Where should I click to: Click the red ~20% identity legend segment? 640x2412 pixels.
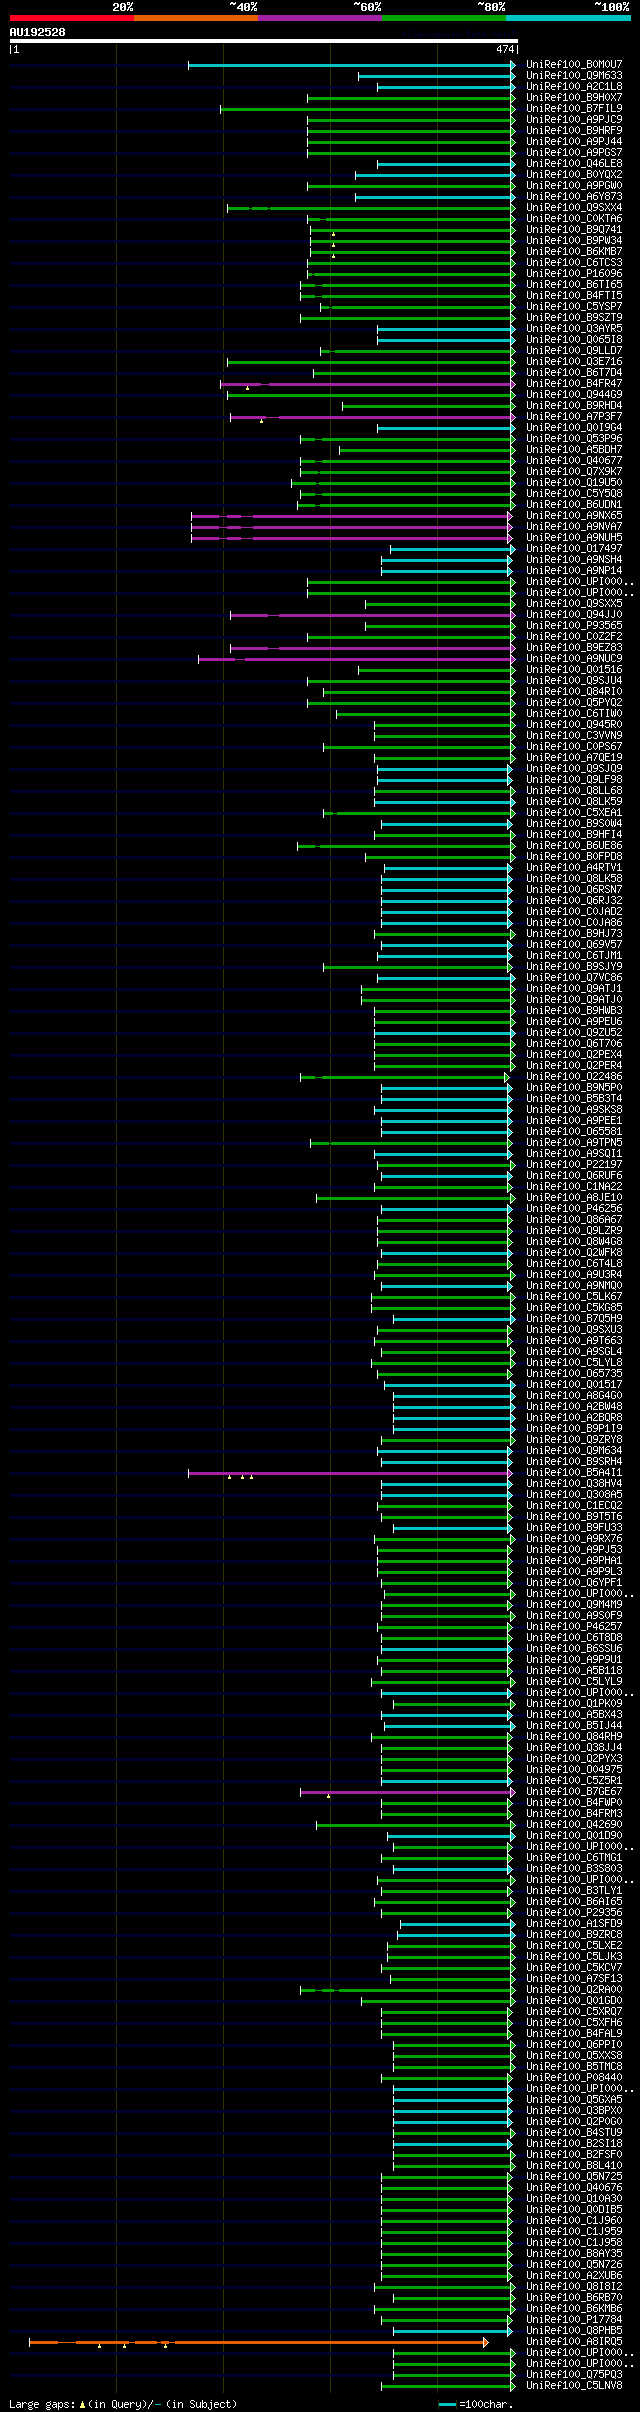pyautogui.click(x=72, y=18)
